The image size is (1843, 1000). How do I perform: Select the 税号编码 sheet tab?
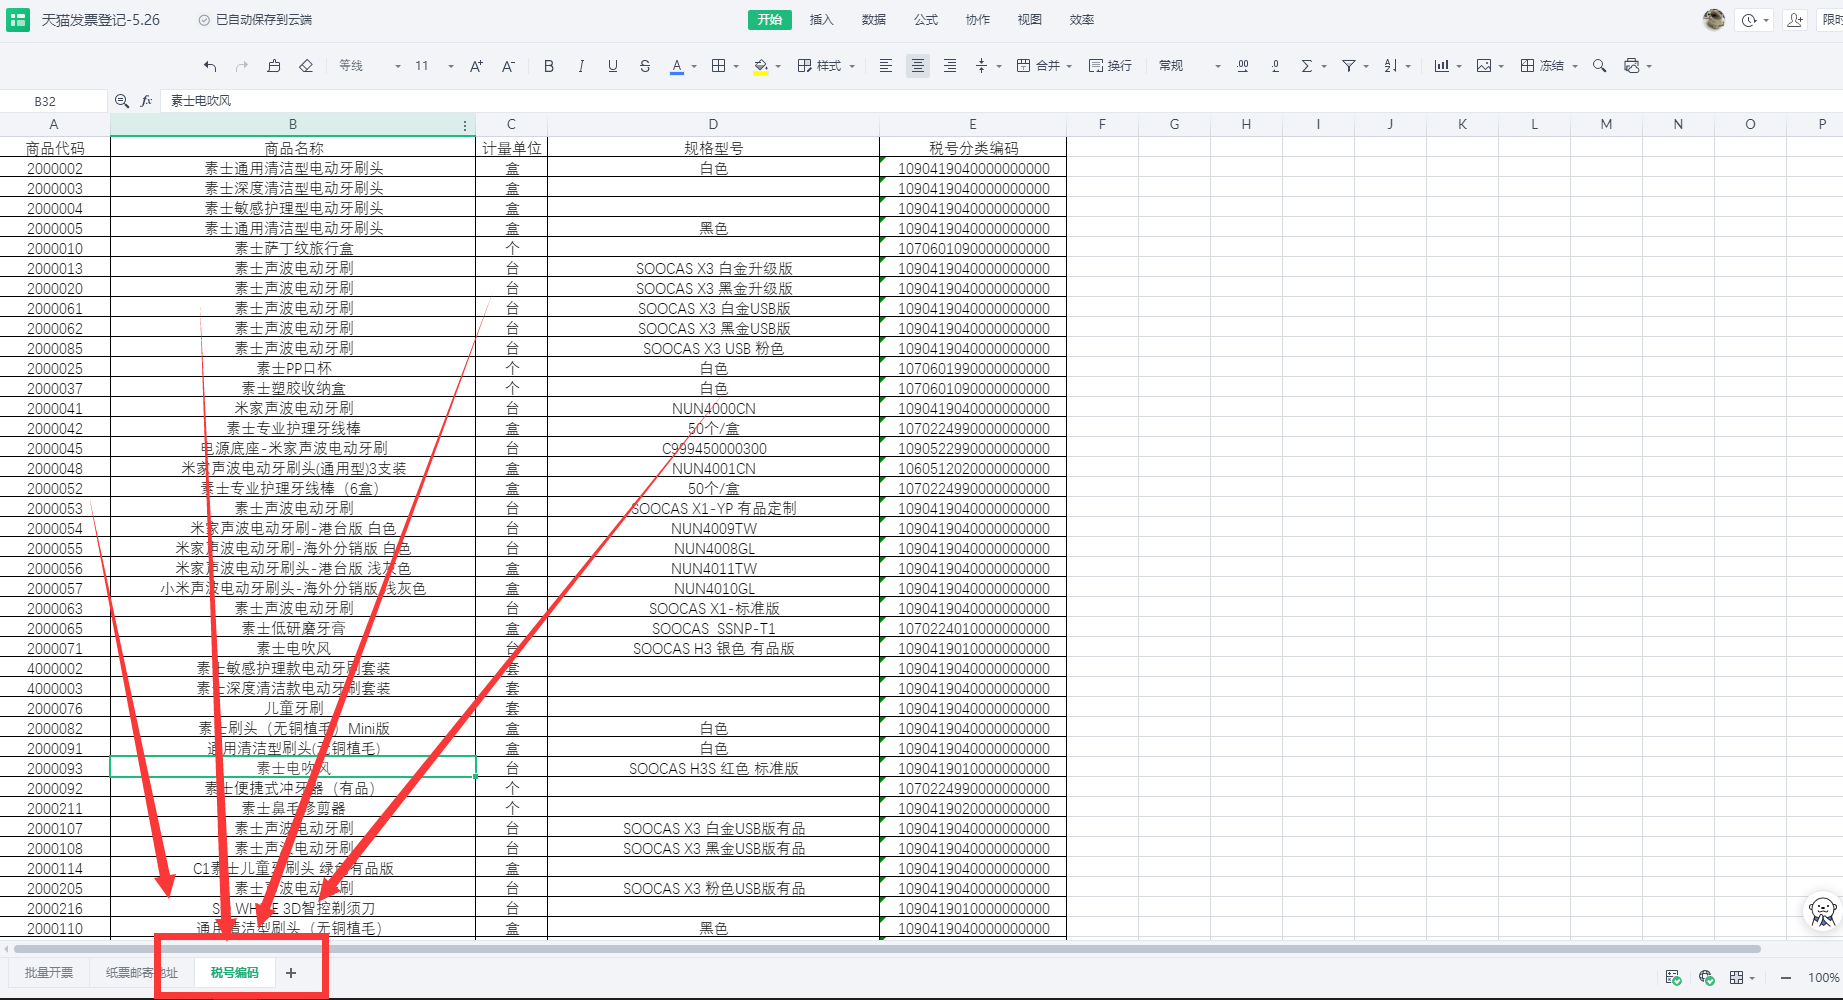coord(235,973)
